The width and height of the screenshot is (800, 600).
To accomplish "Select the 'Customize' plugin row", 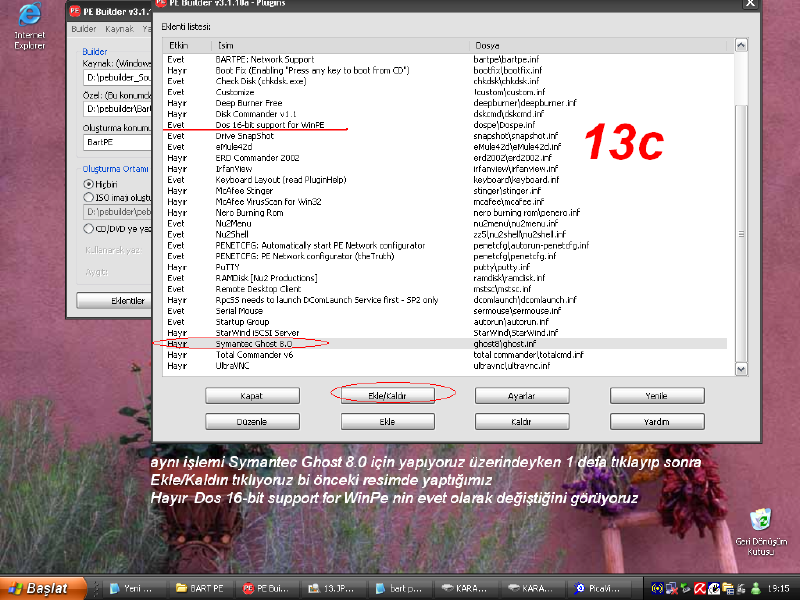I will tap(445, 92).
